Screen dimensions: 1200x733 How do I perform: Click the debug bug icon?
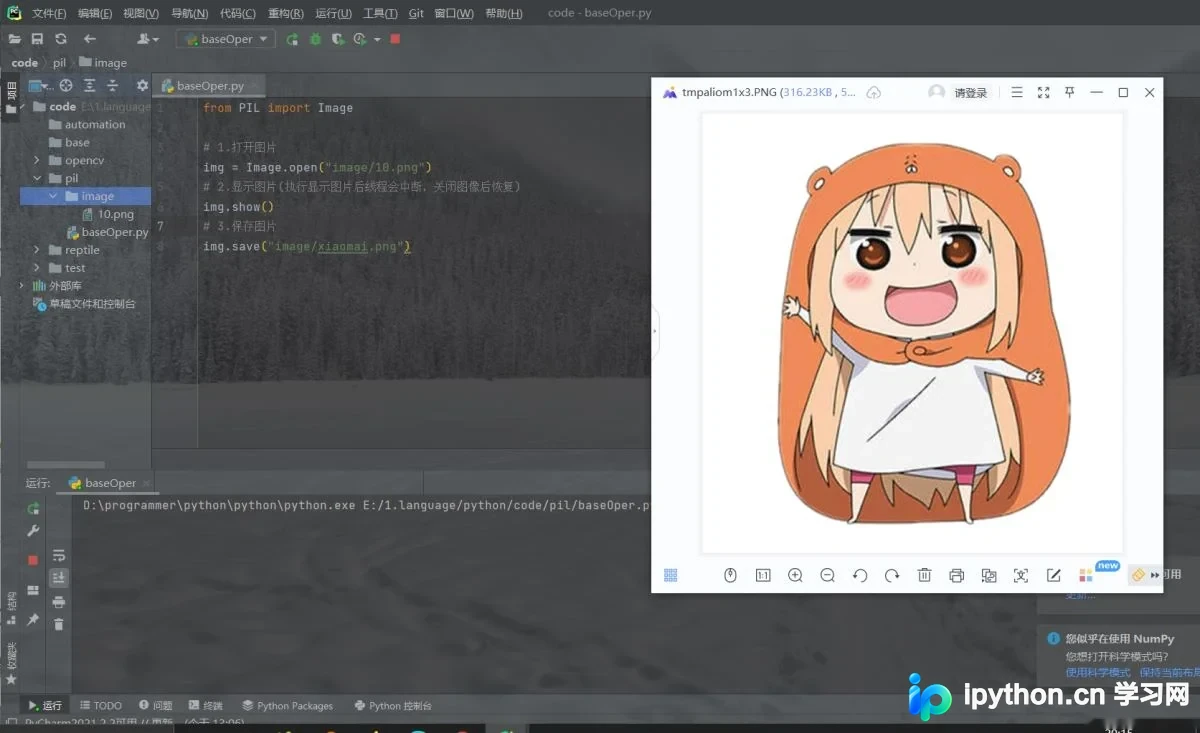[x=315, y=39]
